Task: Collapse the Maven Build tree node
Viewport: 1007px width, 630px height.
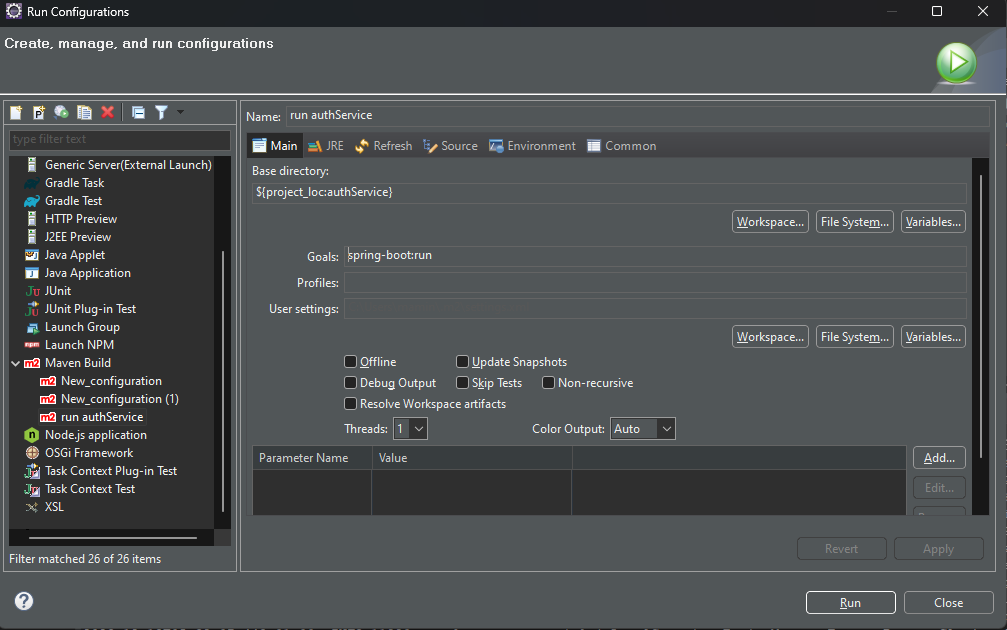Action: click(15, 363)
